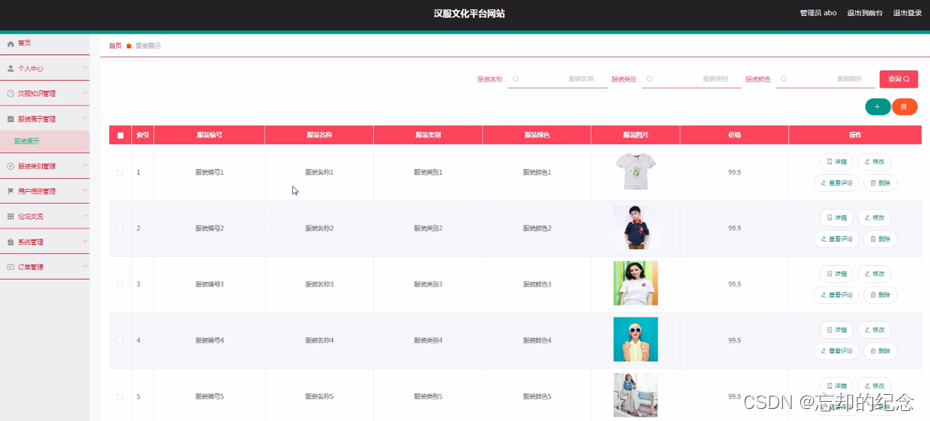Expand the 论坛交流 chevron
The image size is (930, 421).
pyautogui.click(x=85, y=216)
